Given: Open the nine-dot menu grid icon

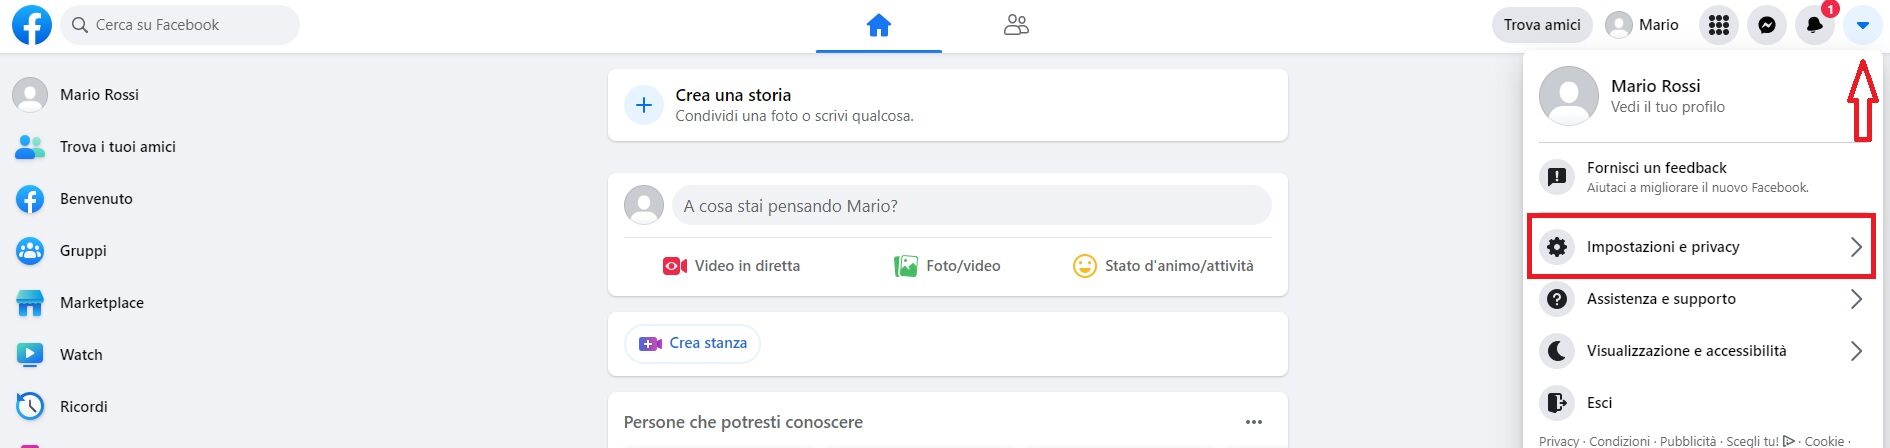Looking at the screenshot, I should [x=1719, y=25].
